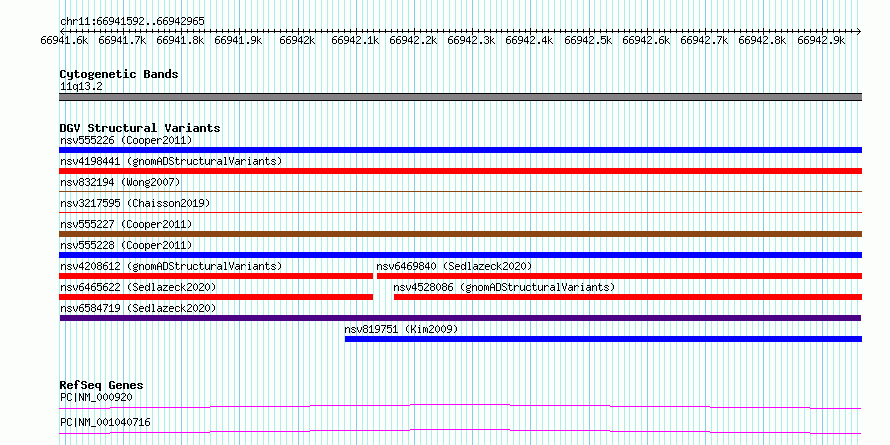Click the 66942k ruler tick label

(x=297, y=40)
